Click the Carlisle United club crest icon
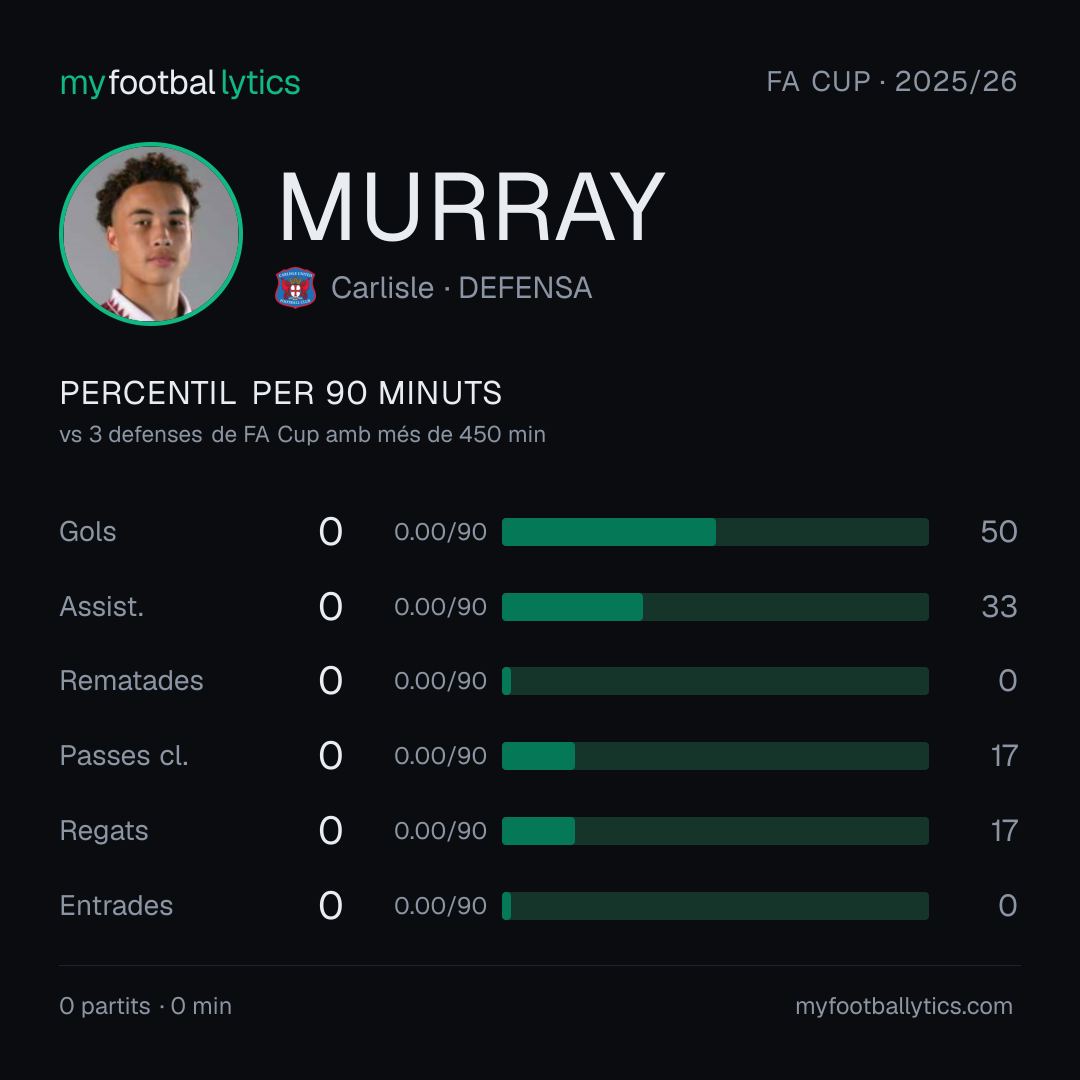This screenshot has width=1080, height=1080. pos(295,288)
